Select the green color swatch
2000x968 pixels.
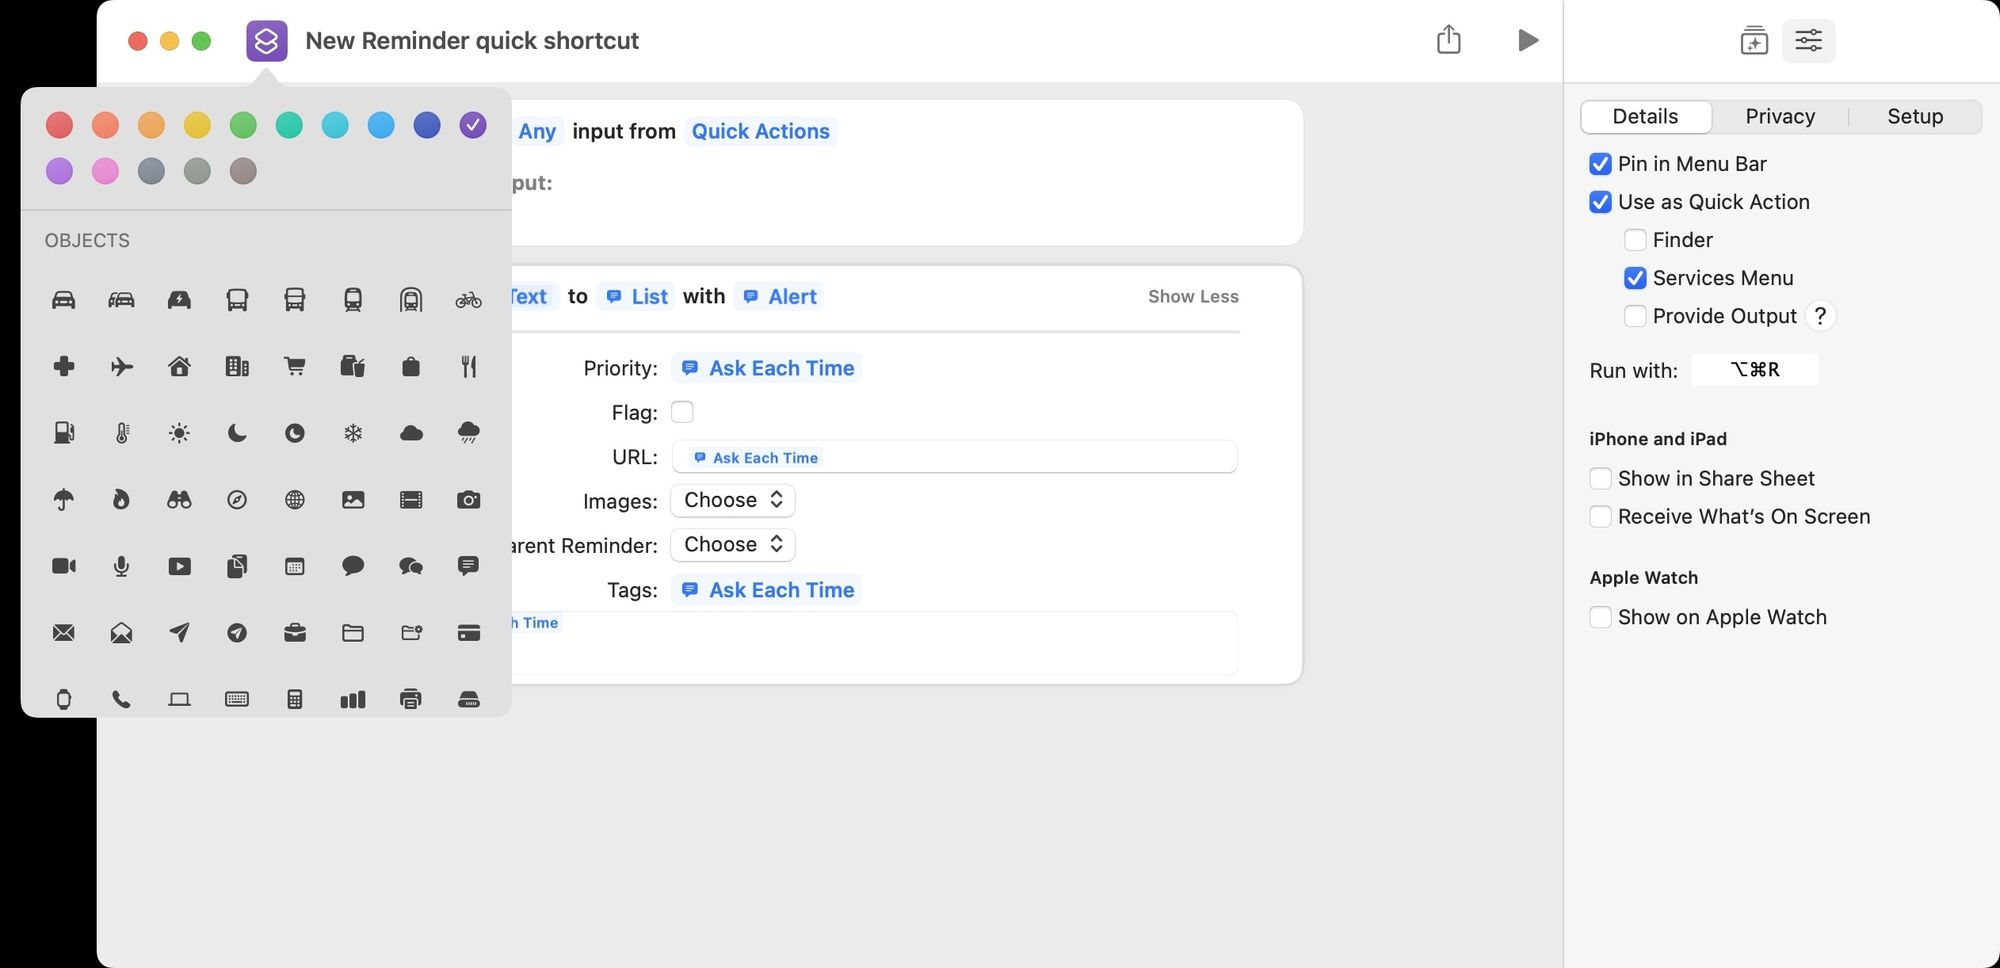click(241, 125)
